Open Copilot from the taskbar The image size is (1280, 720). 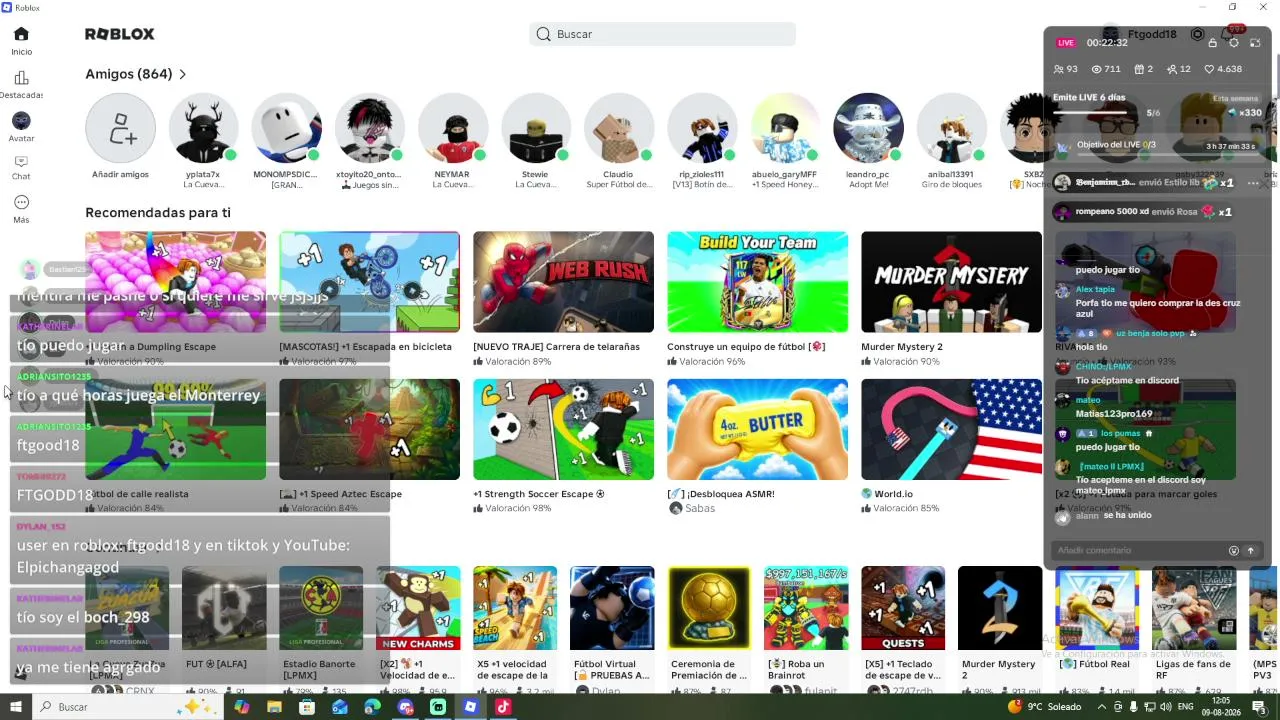[x=241, y=707]
